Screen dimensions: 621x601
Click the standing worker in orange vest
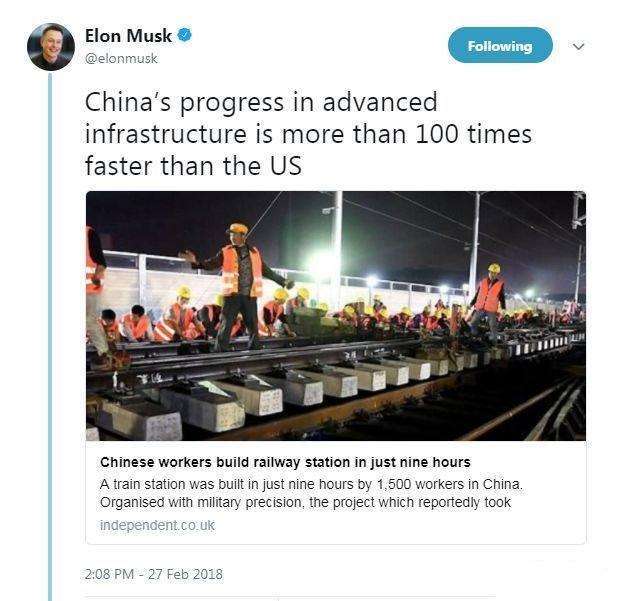pyautogui.click(x=237, y=287)
